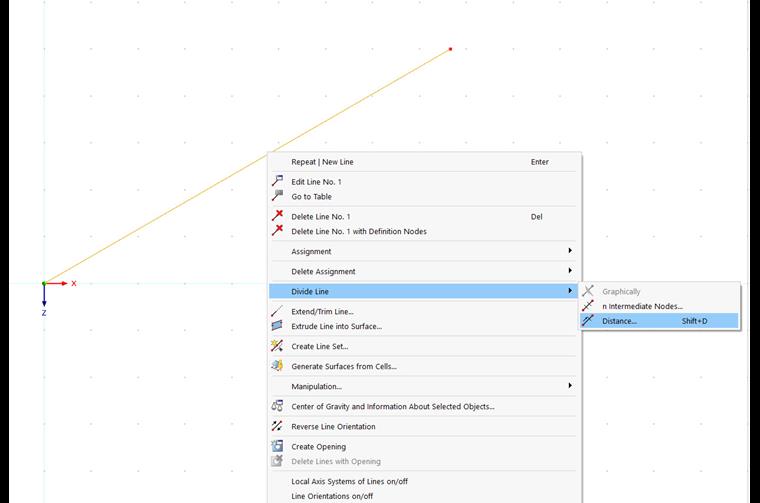This screenshot has width=760, height=503.
Task: Select Edit Line No. 1 entry
Action: click(x=425, y=182)
